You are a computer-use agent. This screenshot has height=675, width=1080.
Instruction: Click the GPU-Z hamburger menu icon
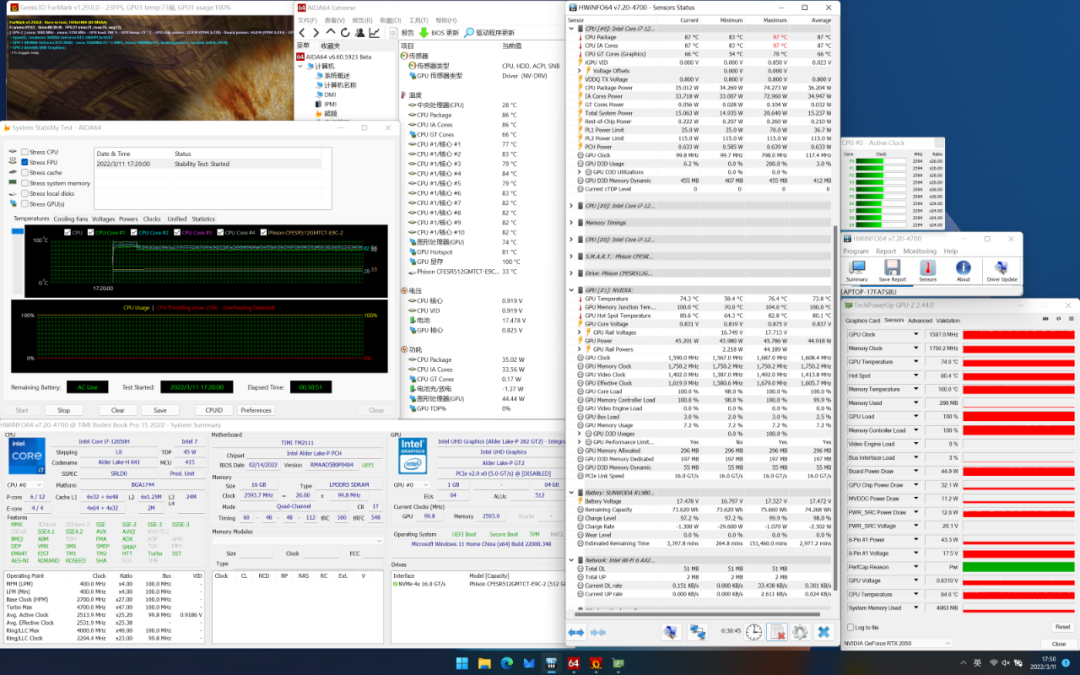point(1071,319)
